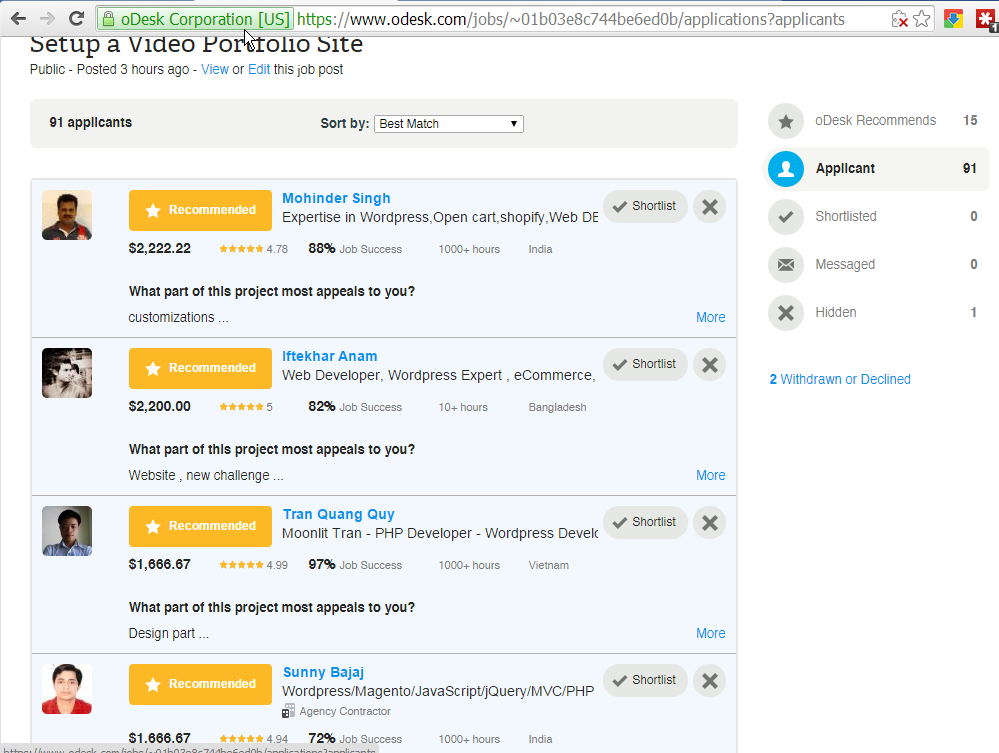Hide Iftekhar Anam with the X button
This screenshot has height=753, width=999.
710,364
